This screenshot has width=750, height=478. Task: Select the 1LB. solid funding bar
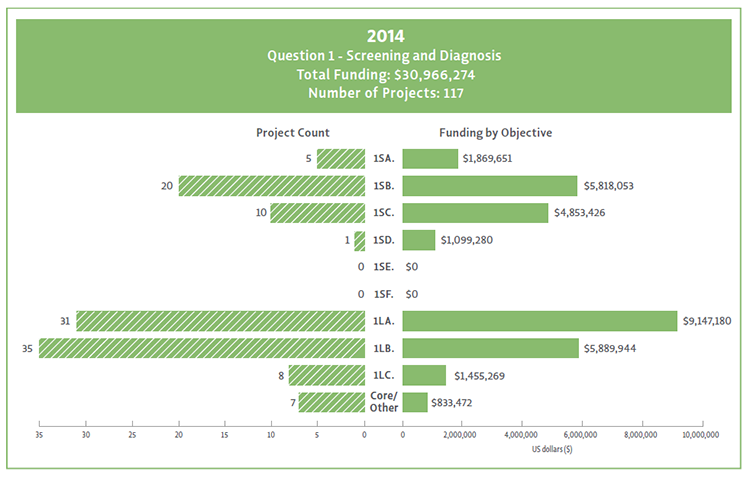491,348
